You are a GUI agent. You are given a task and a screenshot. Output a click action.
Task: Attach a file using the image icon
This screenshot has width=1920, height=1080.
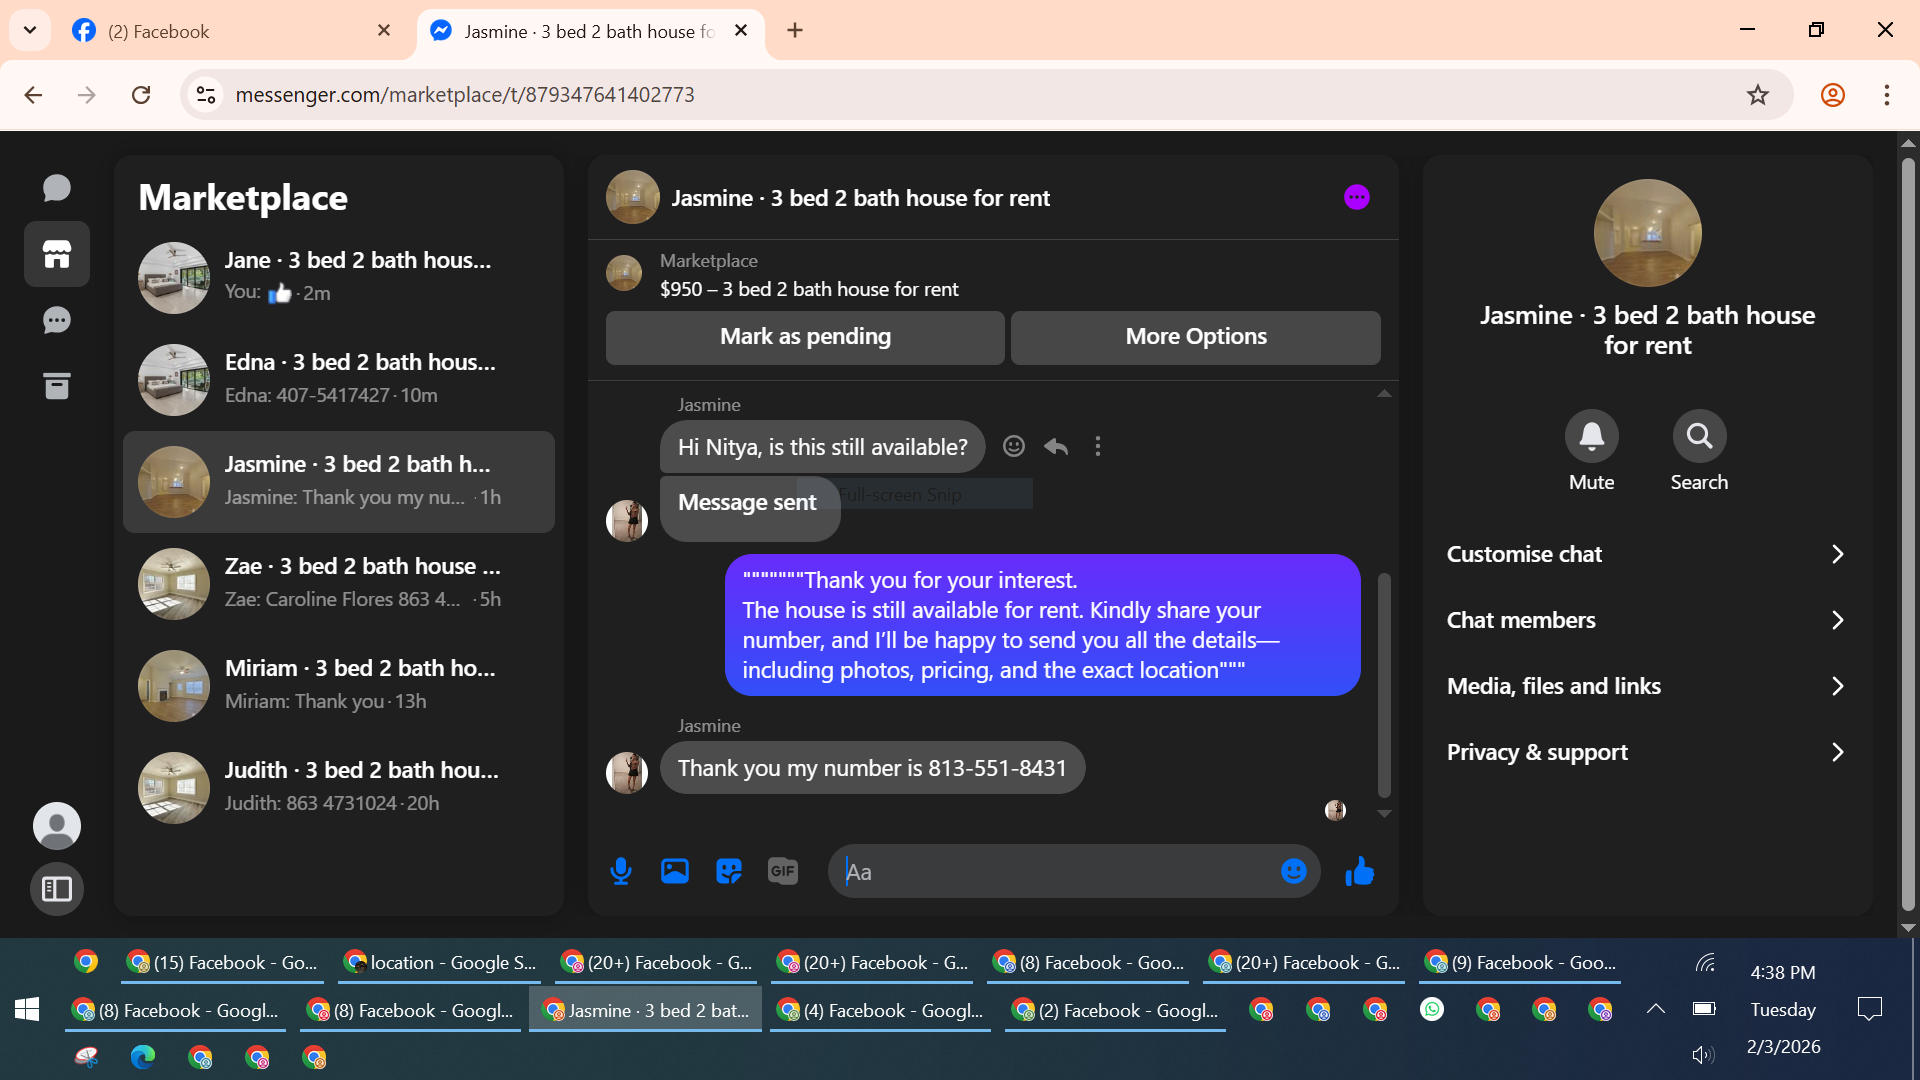pos(675,871)
